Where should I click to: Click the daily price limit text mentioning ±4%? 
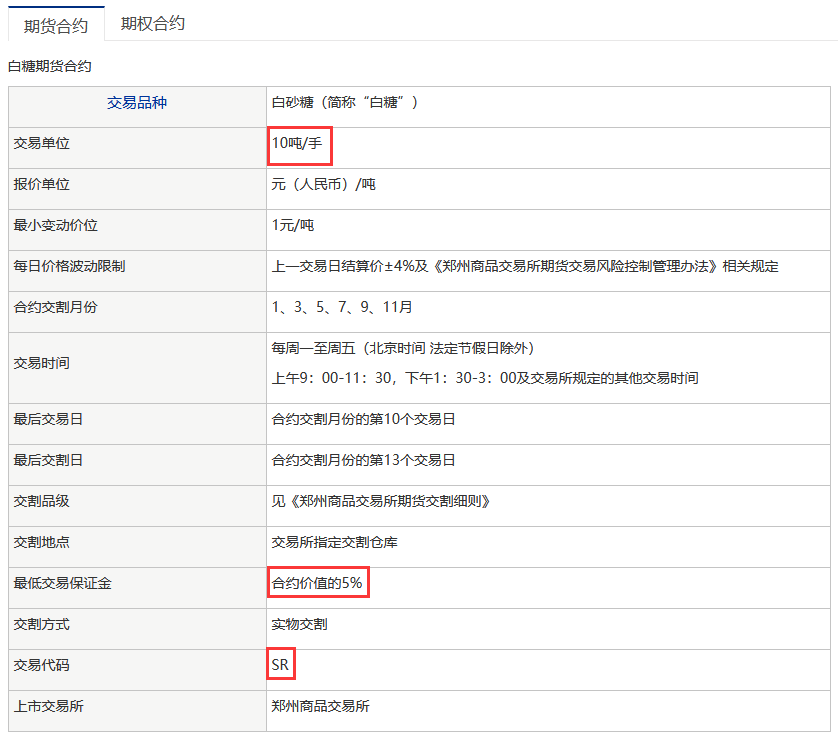[525, 266]
